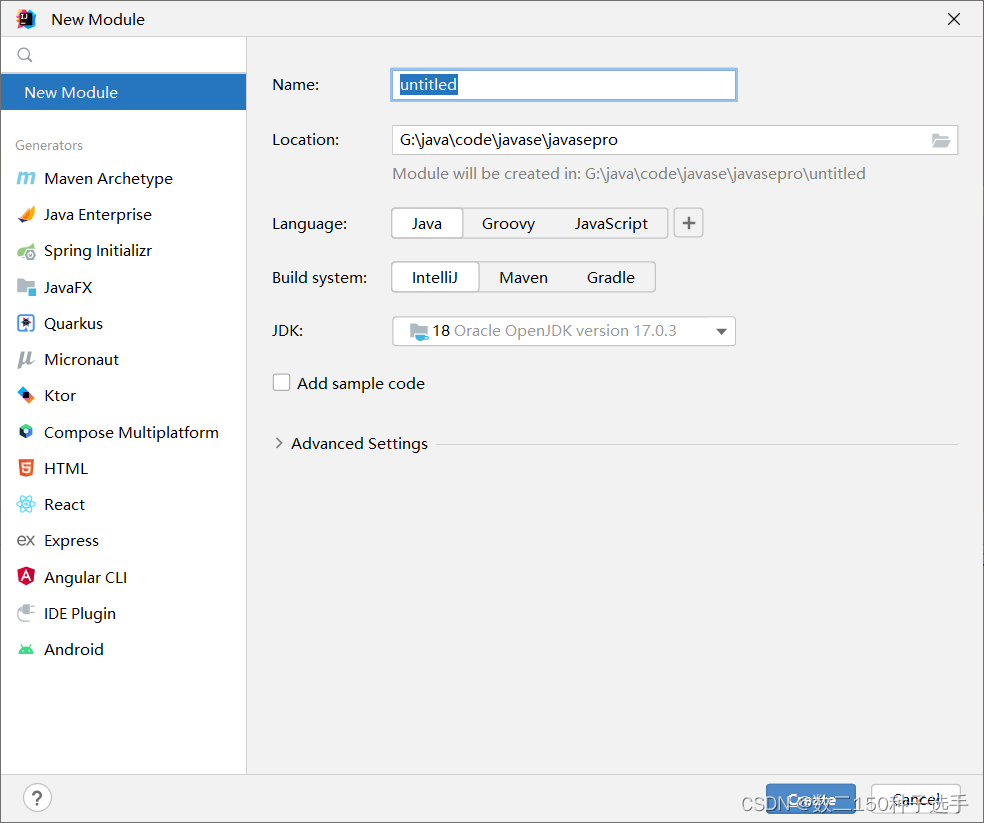The height and width of the screenshot is (823, 984).
Task: Click the IntelliJ logo in title bar
Action: 26,19
